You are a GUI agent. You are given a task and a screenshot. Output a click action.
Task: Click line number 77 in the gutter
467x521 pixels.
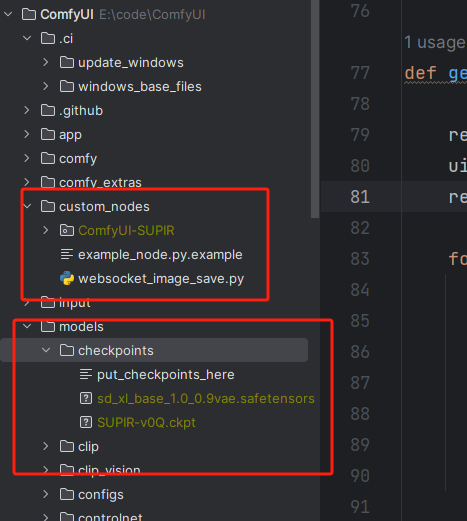tap(360, 73)
